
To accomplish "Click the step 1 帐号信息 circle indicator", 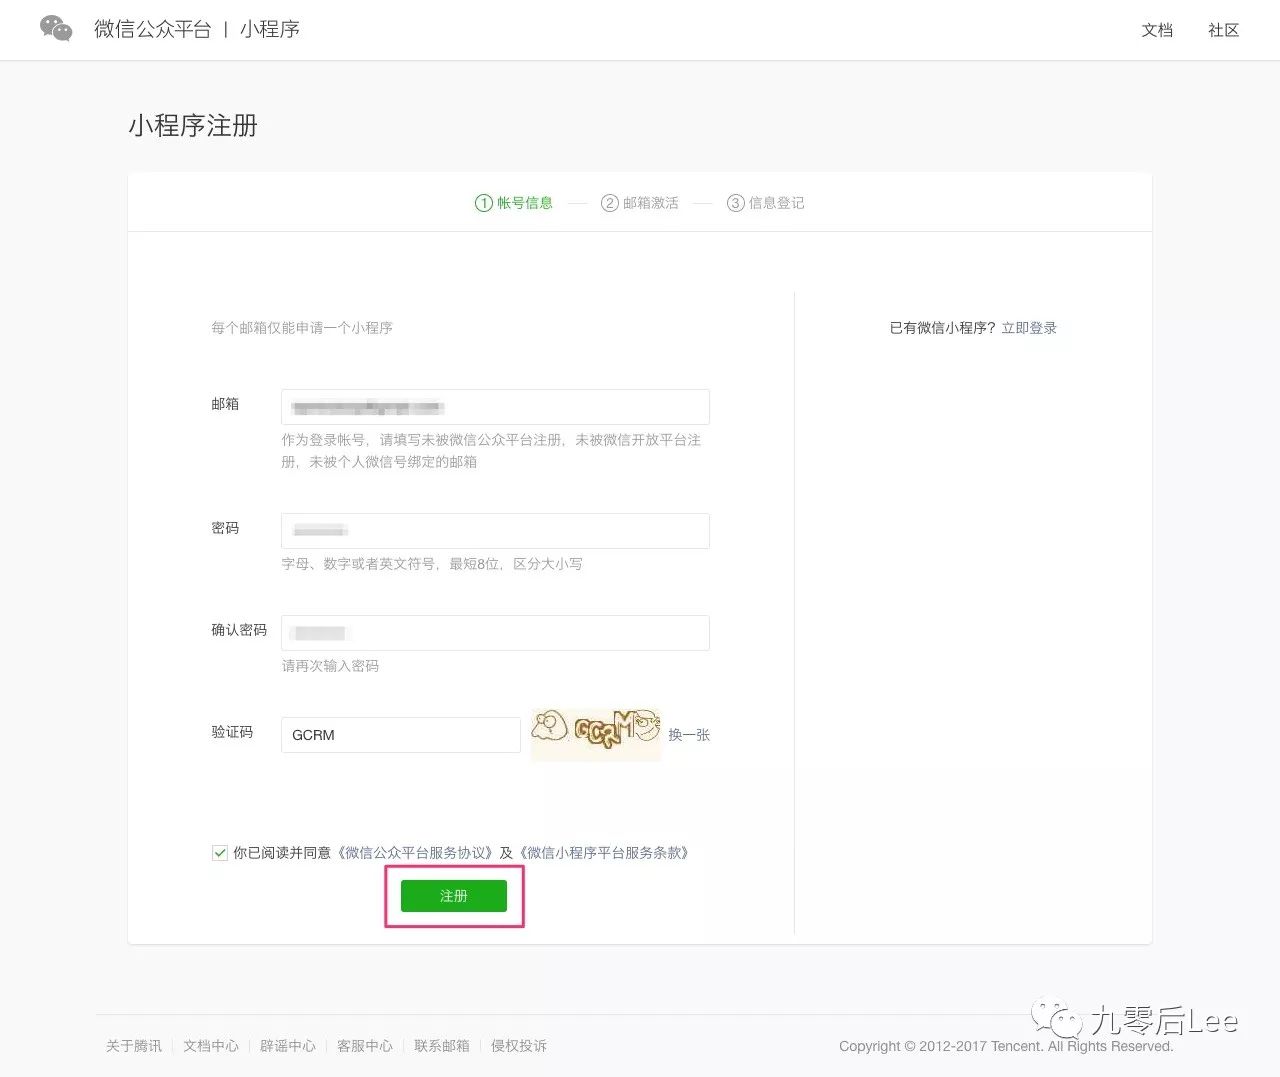I will [483, 202].
